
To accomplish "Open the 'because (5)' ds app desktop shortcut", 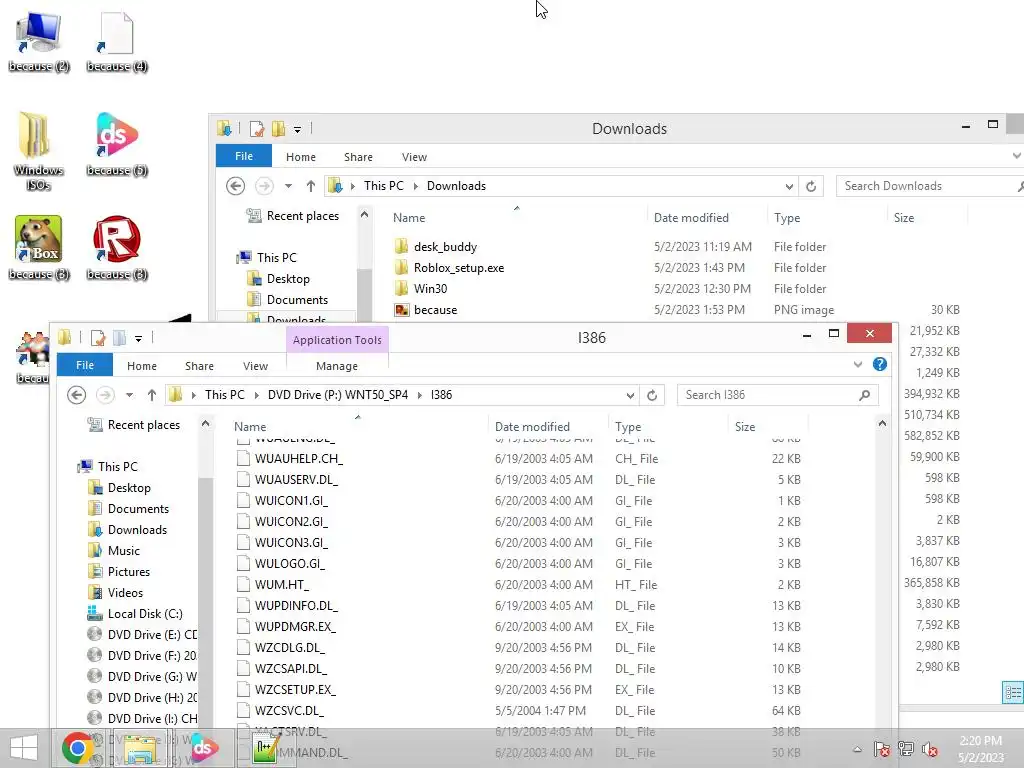I will pos(117,145).
